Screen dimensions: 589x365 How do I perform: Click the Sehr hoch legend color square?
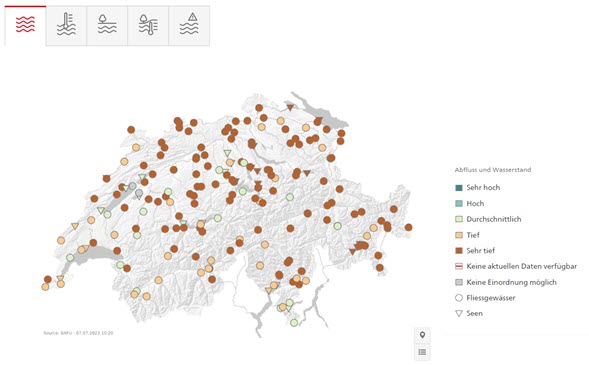pyautogui.click(x=459, y=187)
